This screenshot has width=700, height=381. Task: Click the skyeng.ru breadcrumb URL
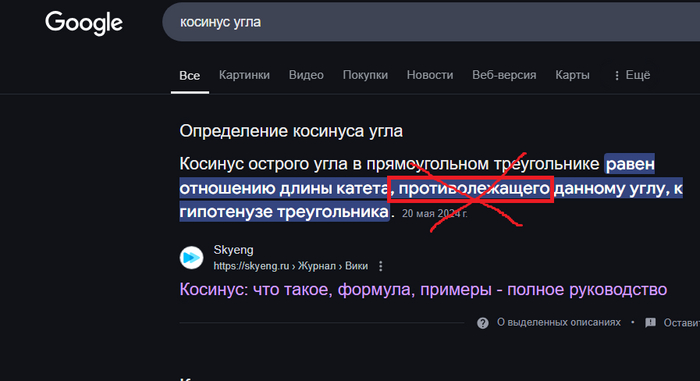(x=291, y=266)
